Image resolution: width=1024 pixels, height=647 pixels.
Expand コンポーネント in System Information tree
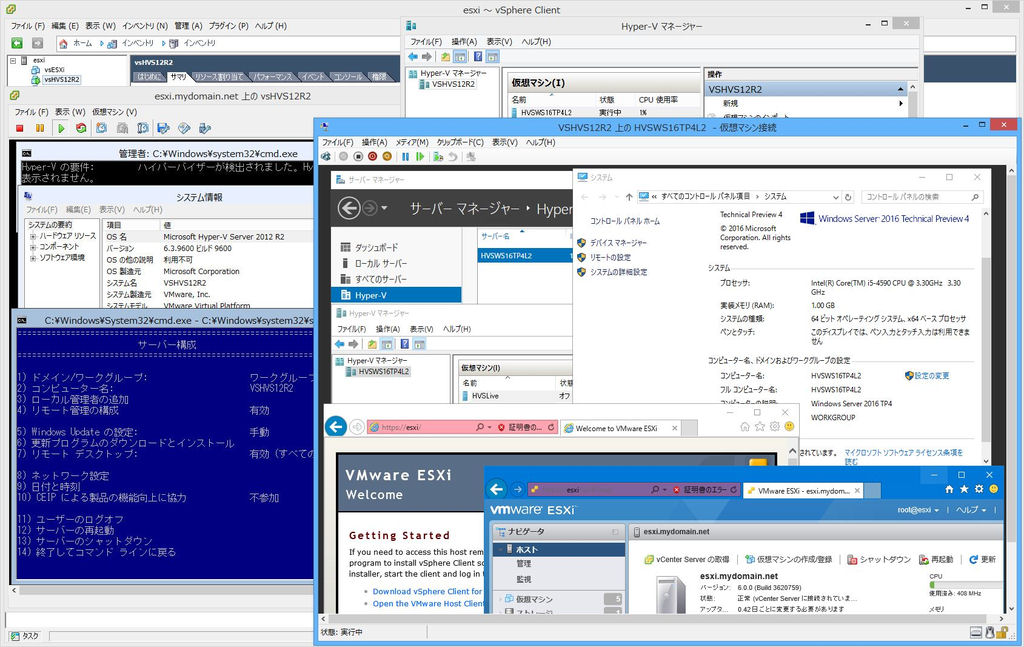coord(33,247)
